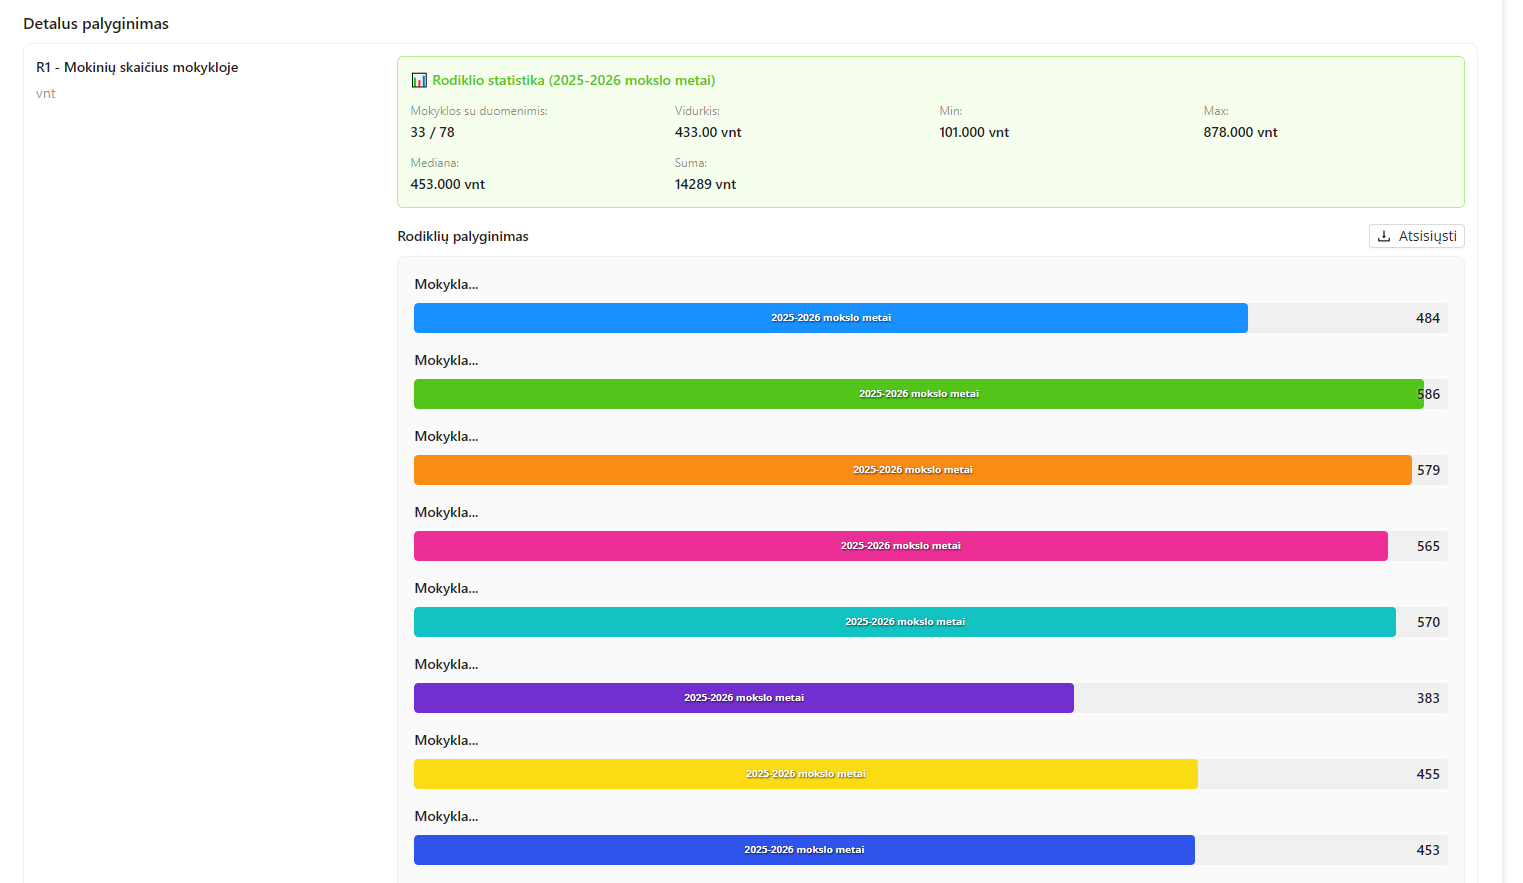Click the Detalus palyginimas page heading
The height and width of the screenshot is (883, 1523).
(96, 24)
